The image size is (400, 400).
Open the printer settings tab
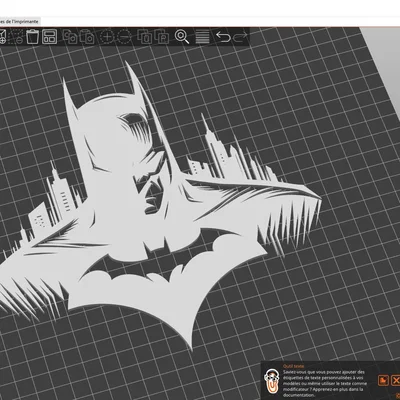[x=20, y=21]
